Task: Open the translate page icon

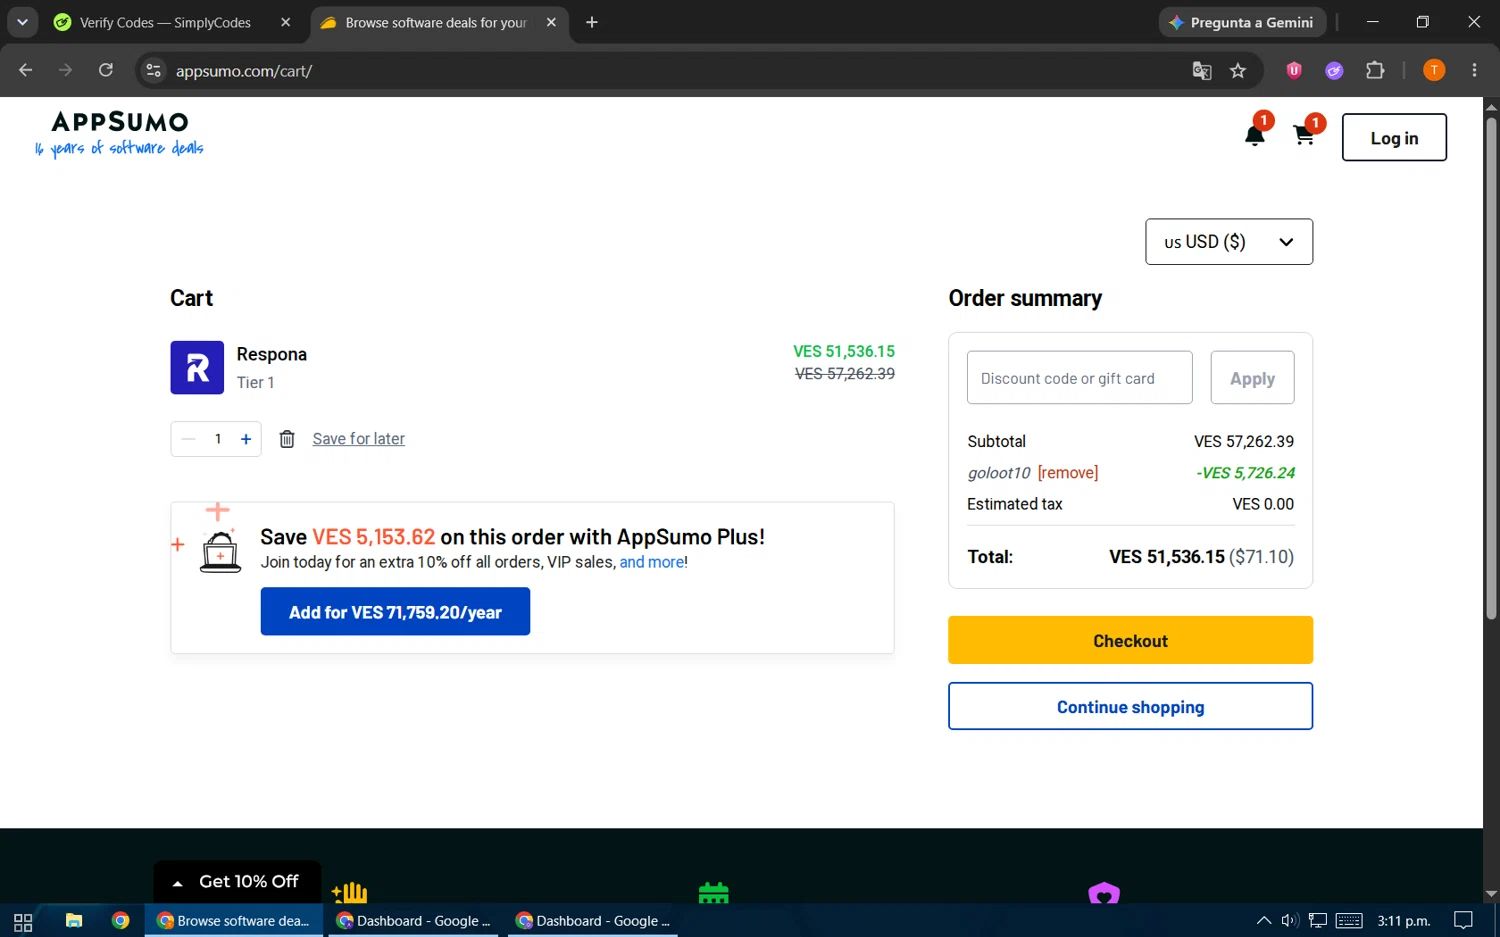Action: pos(1202,70)
